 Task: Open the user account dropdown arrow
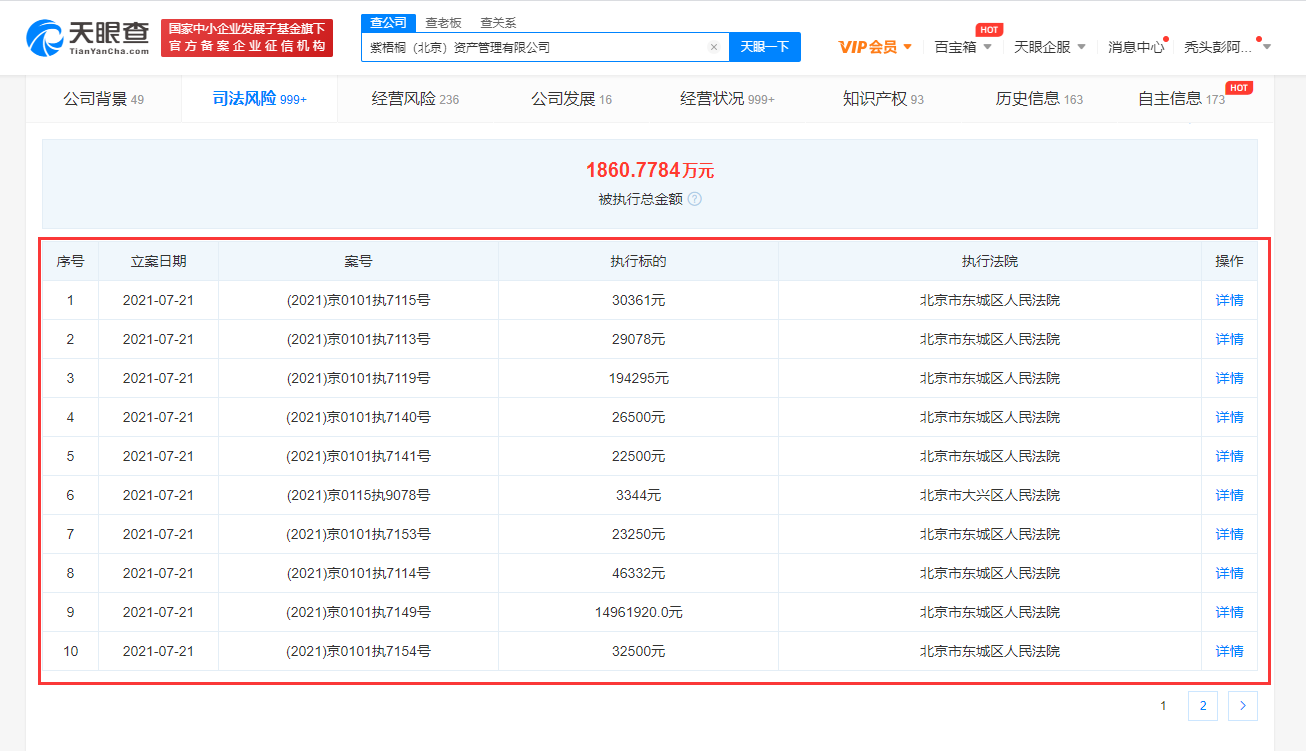pyautogui.click(x=1267, y=47)
